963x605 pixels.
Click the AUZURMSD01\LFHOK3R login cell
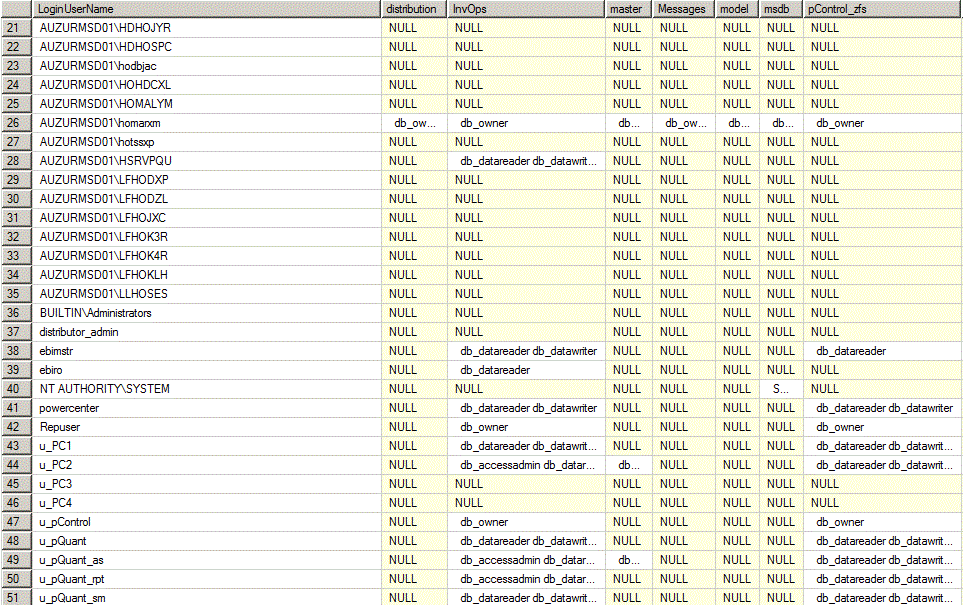[206, 236]
